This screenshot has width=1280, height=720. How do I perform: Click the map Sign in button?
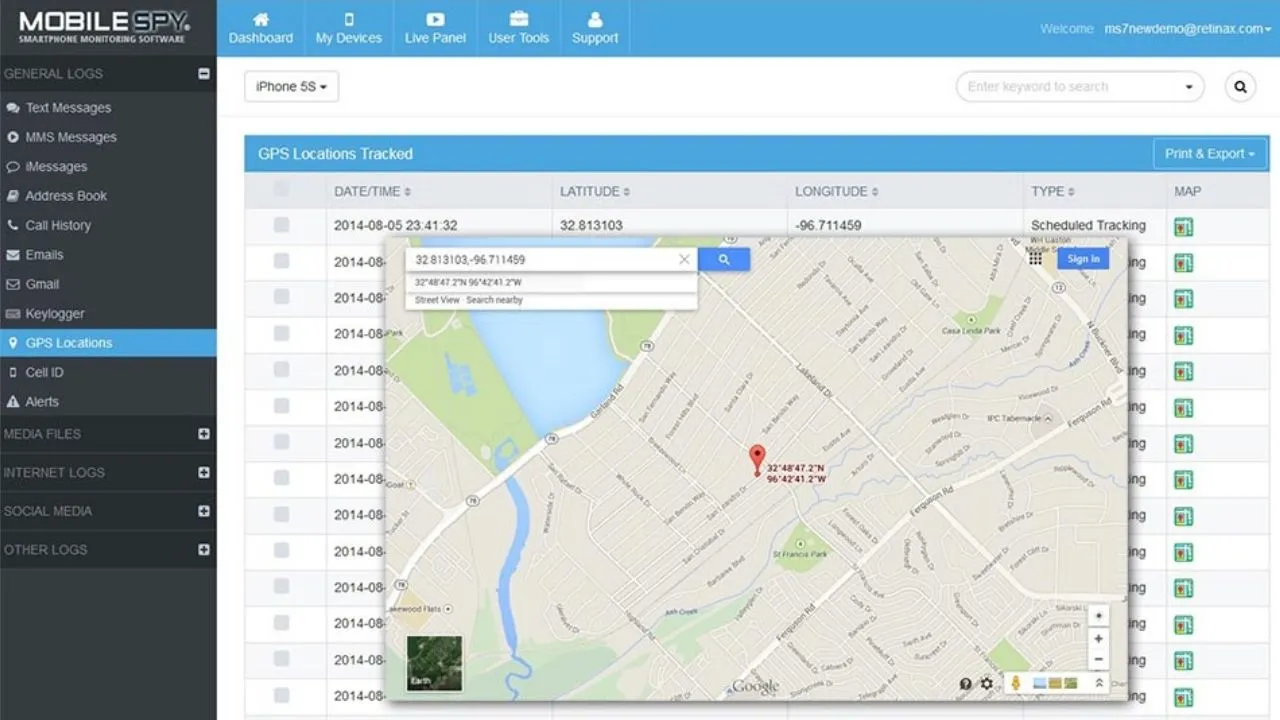point(1083,259)
